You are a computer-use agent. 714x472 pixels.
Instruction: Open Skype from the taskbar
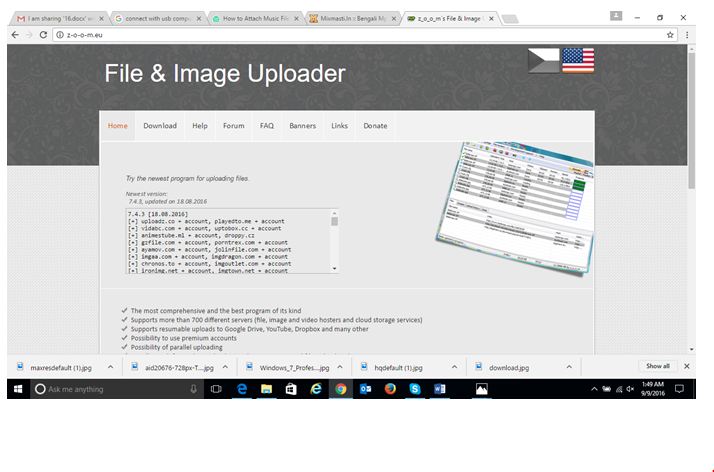tap(415, 389)
